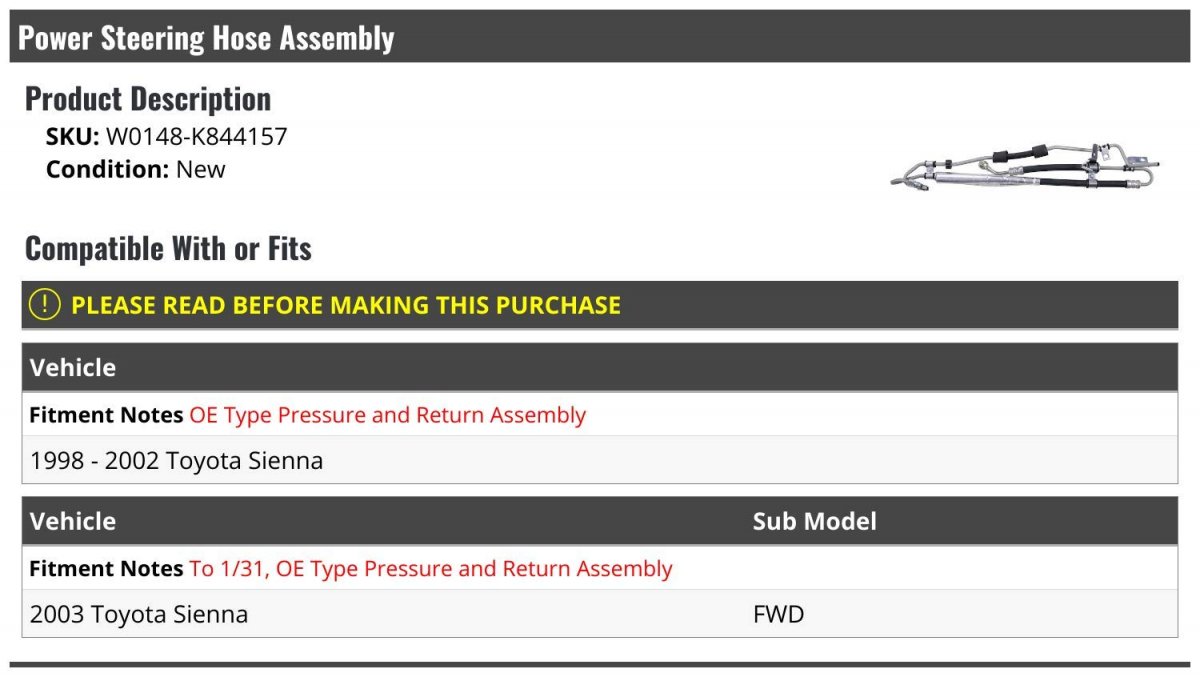Viewport: 1200px width, 677px height.
Task: Select the SKU number W0148-K844157
Action: [x=196, y=136]
